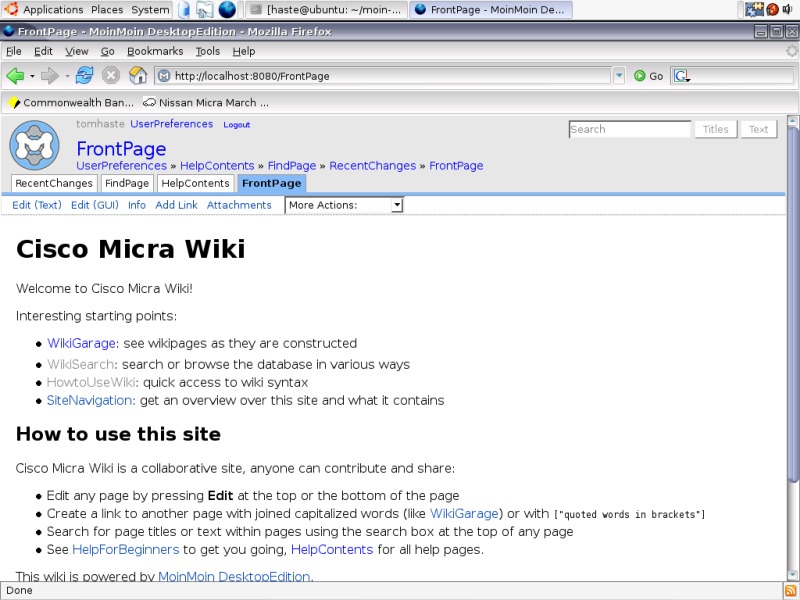800x600 pixels.
Task: Click the Google search box in the toolbar
Action: [742, 76]
